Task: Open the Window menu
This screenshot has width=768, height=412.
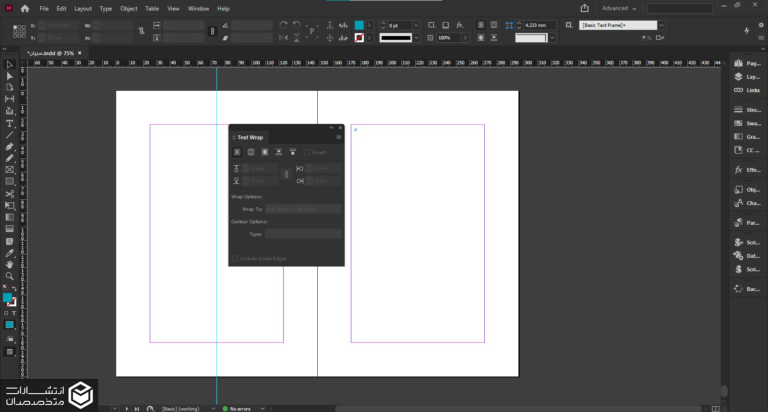Action: point(199,8)
